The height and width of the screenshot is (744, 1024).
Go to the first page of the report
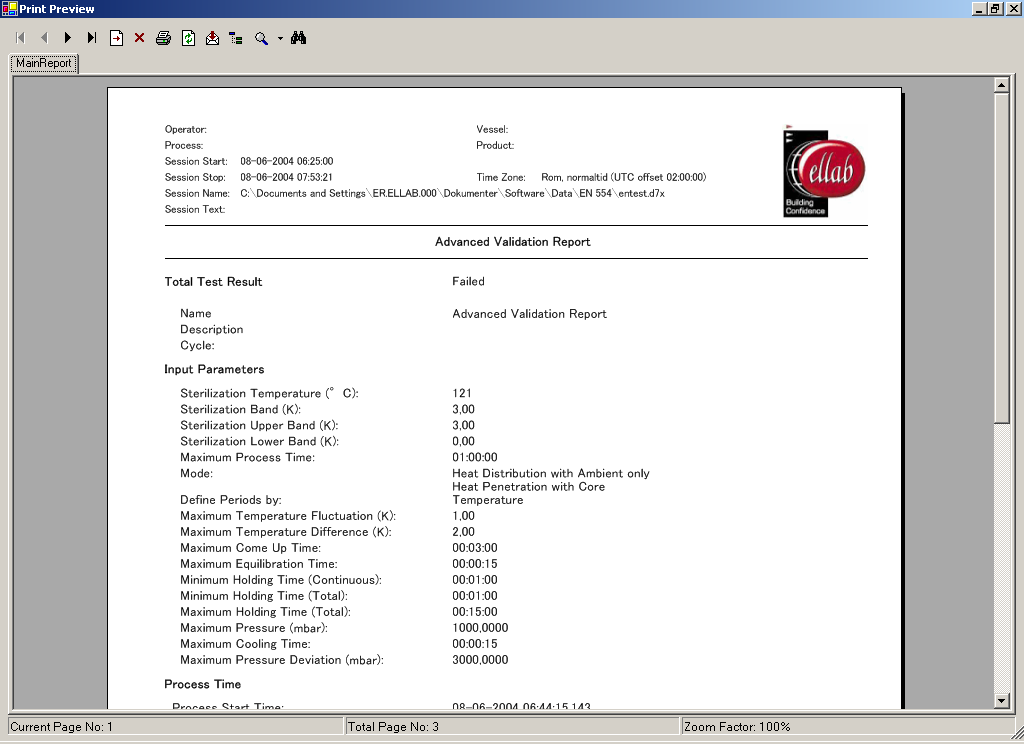20,38
